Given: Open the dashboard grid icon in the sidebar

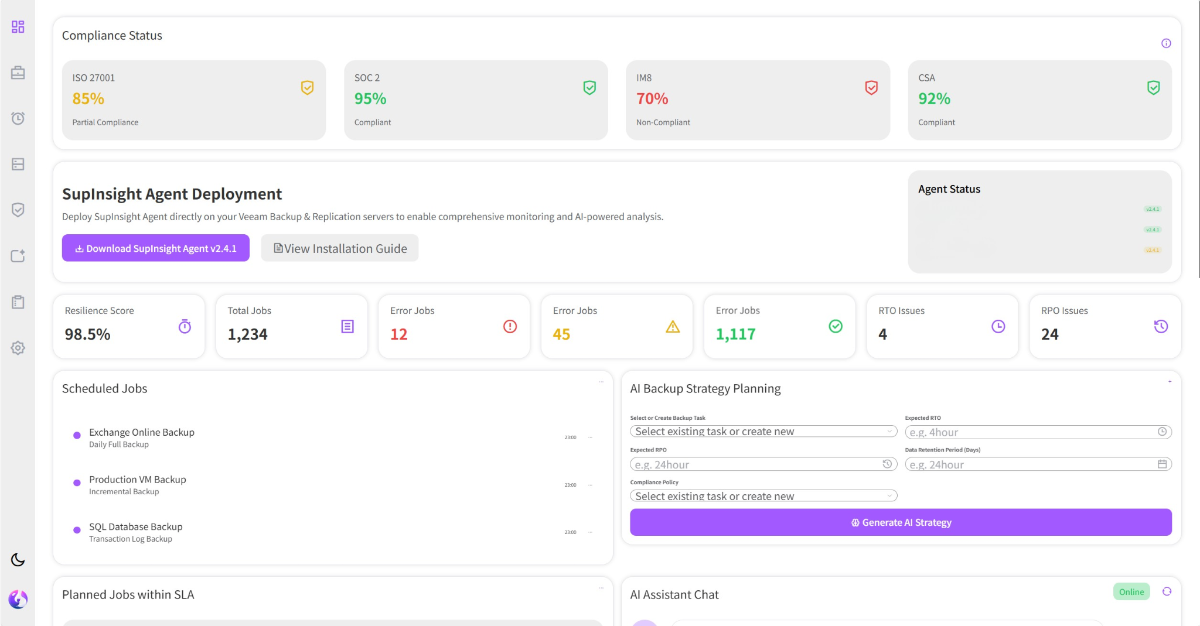Looking at the screenshot, I should pyautogui.click(x=17, y=27).
